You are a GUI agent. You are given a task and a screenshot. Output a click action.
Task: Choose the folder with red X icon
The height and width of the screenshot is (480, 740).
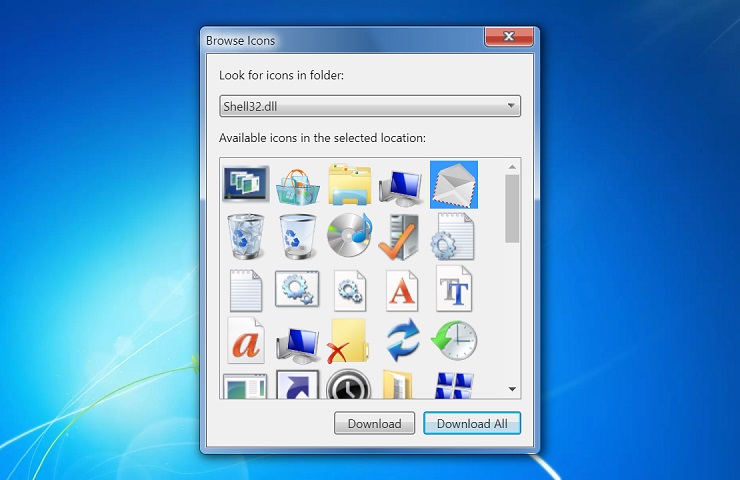click(x=348, y=341)
